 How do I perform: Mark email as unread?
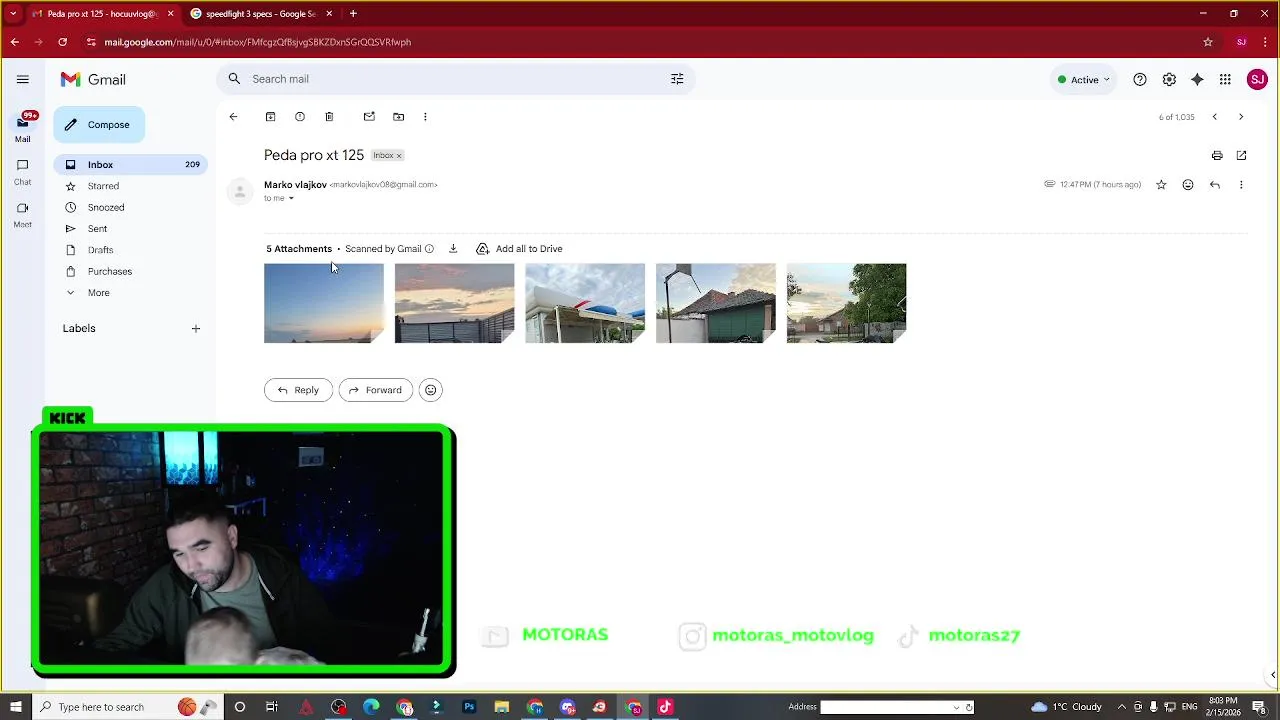369,117
